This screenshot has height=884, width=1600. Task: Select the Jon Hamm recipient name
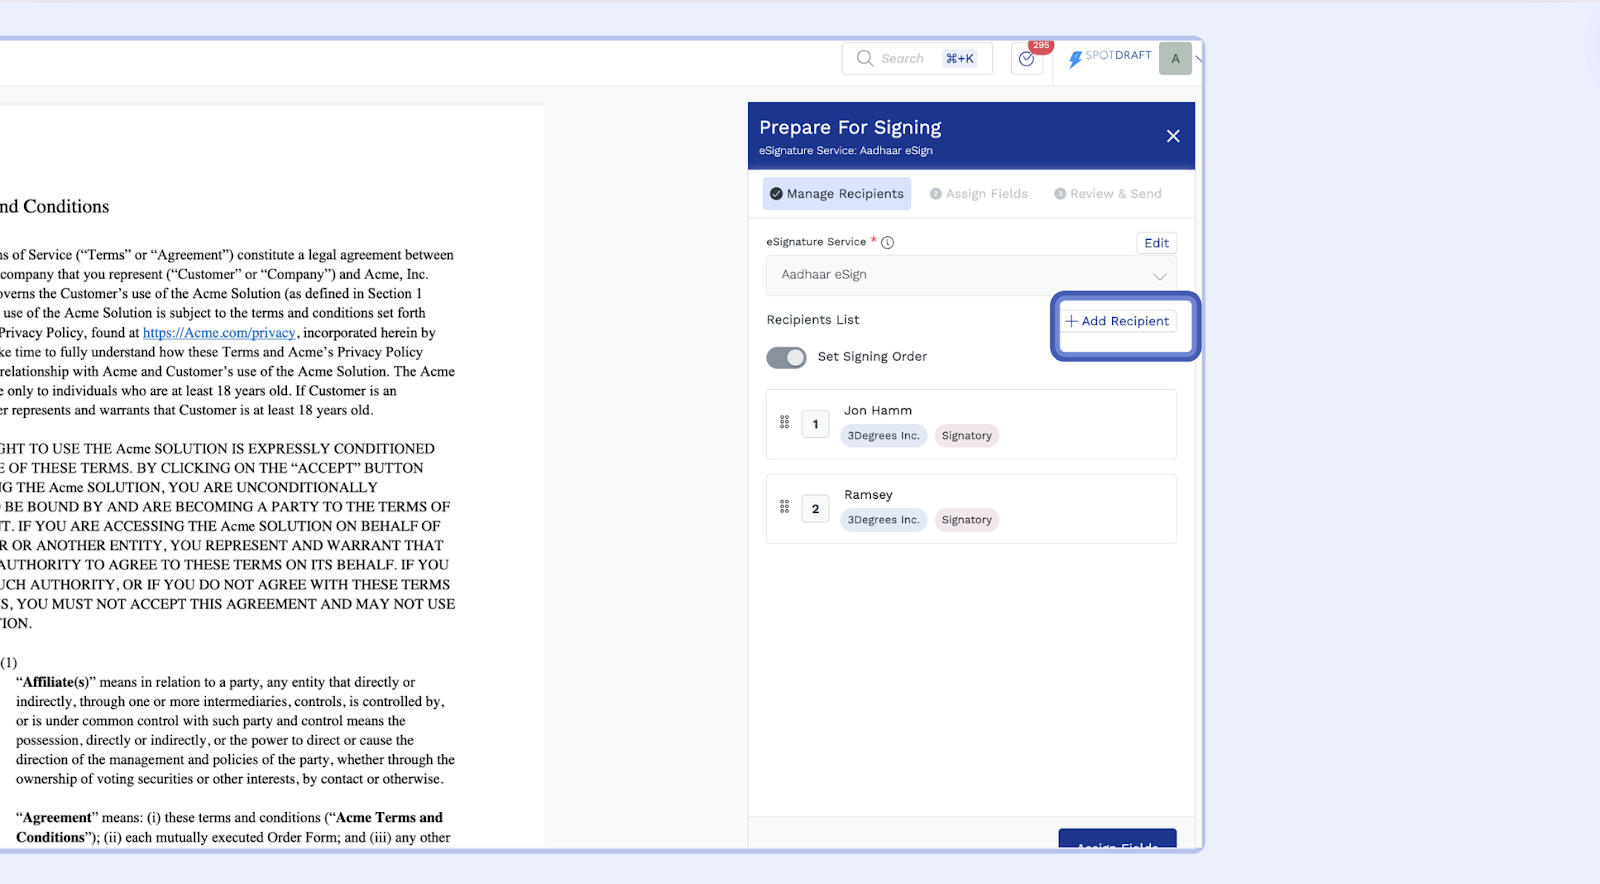[878, 410]
